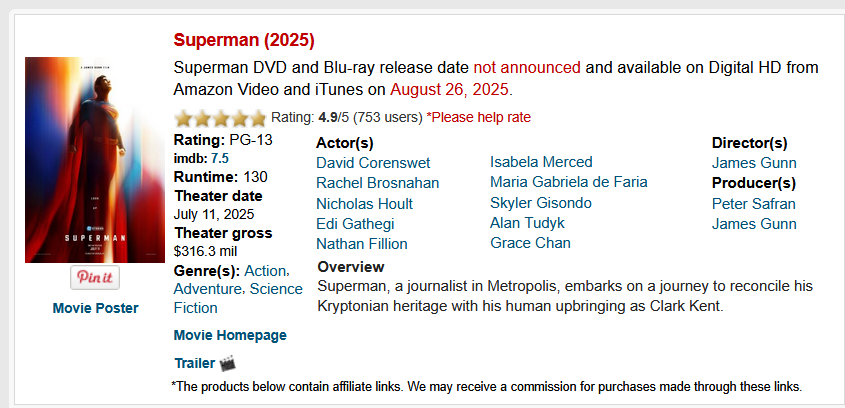Open the Movie Poster link
845x408 pixels.
tap(95, 308)
